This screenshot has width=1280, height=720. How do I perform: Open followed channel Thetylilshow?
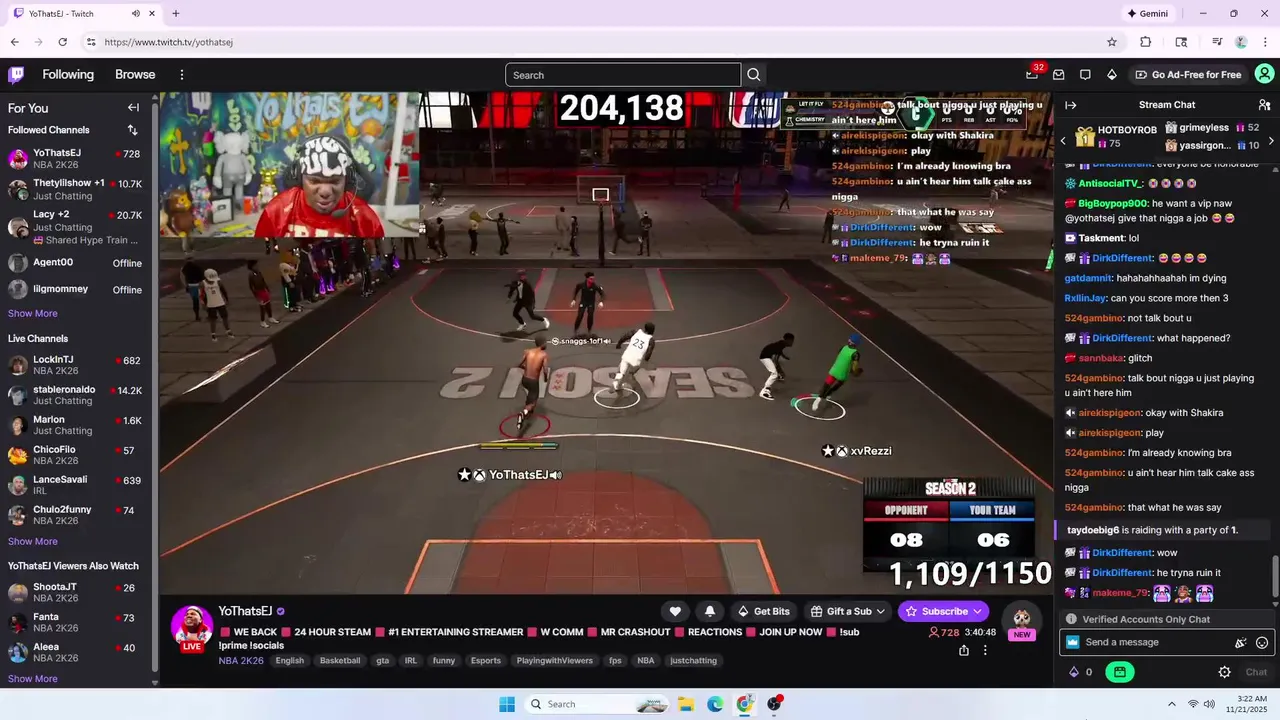click(76, 189)
